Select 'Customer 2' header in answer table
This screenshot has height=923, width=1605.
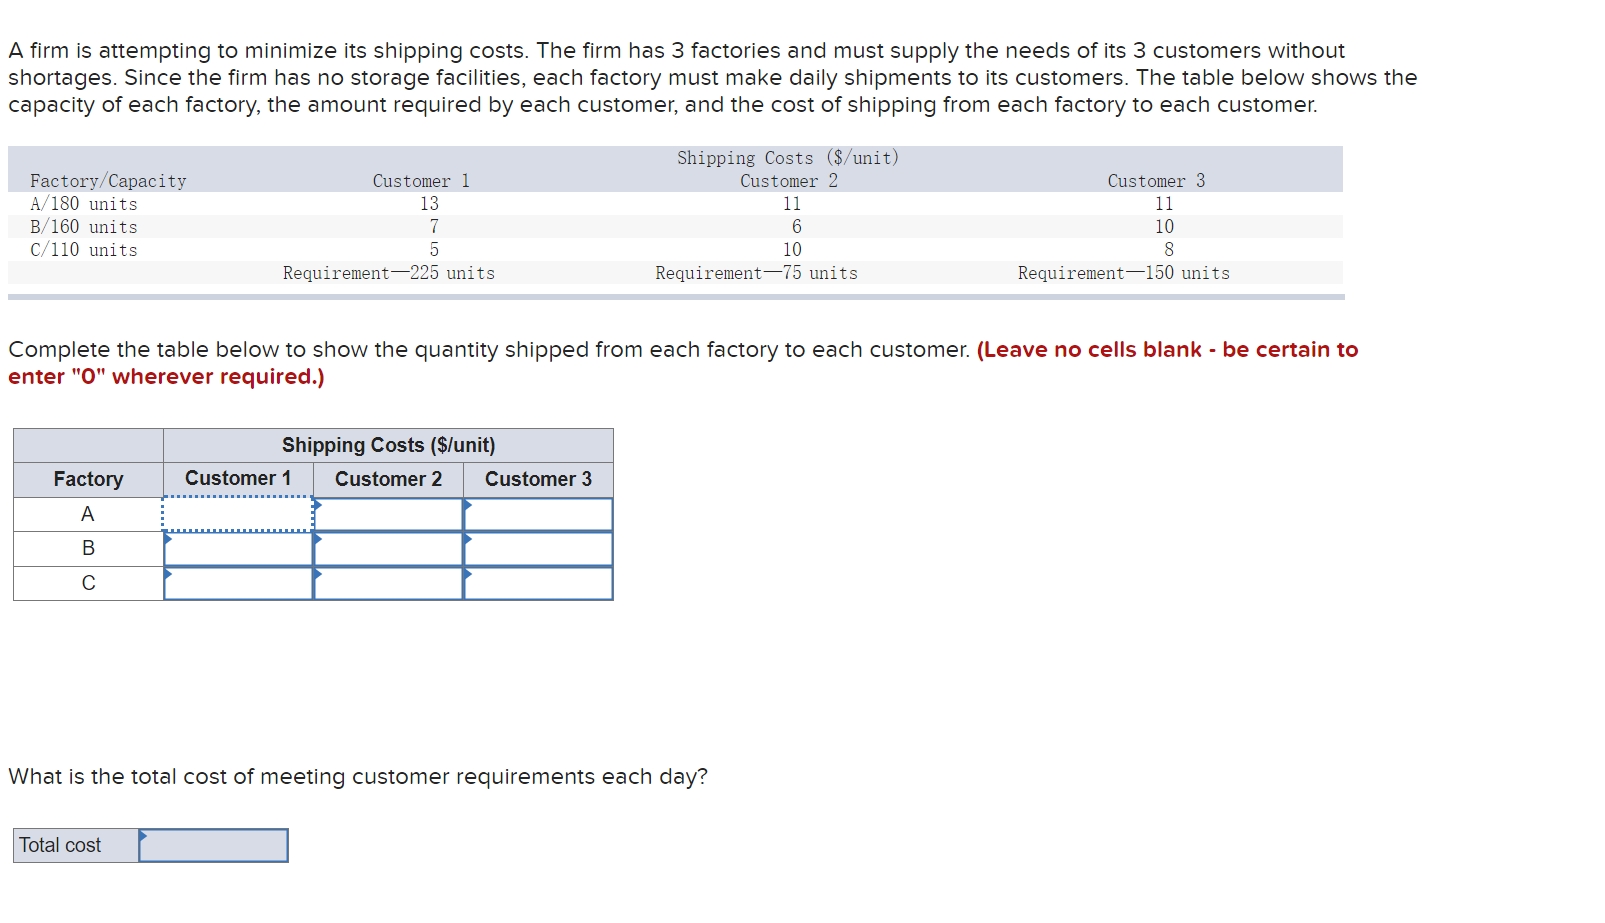(x=388, y=479)
